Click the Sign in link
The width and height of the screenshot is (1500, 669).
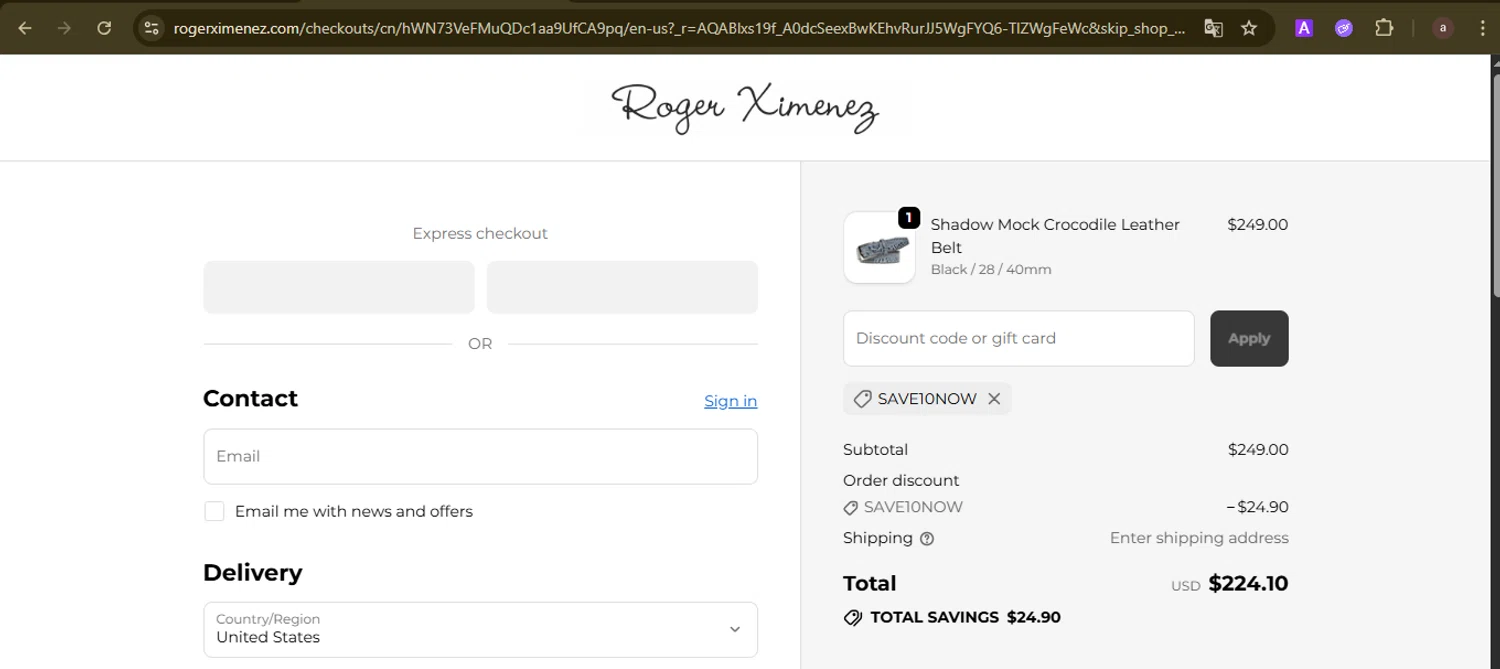(730, 401)
